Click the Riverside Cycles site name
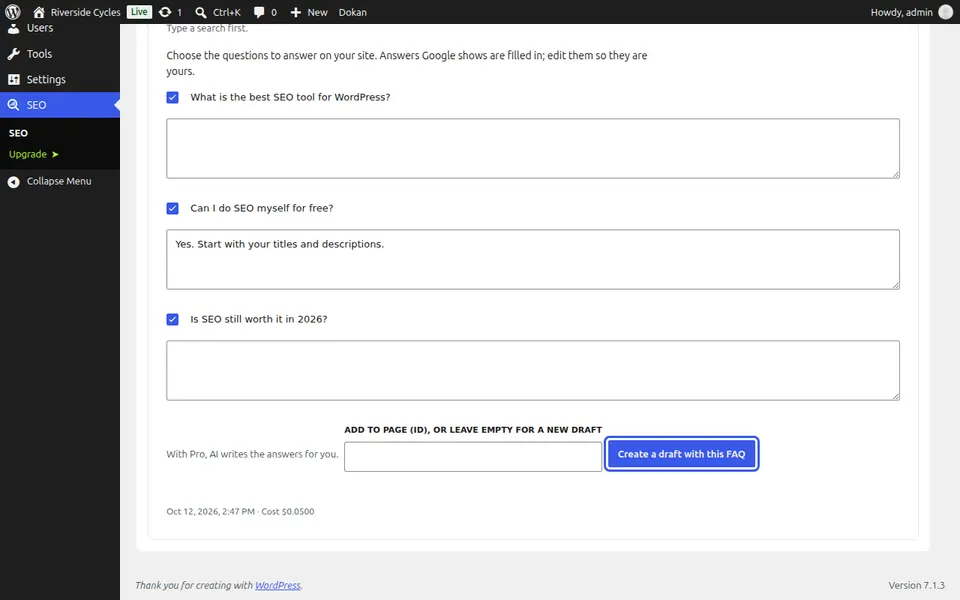The width and height of the screenshot is (960, 600). (86, 12)
